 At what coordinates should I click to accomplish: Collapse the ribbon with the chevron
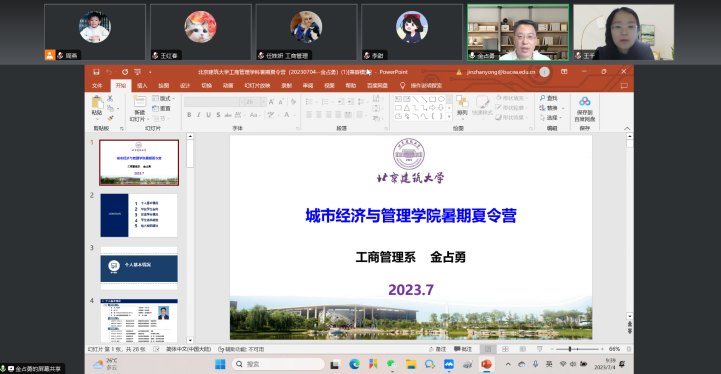[627, 128]
